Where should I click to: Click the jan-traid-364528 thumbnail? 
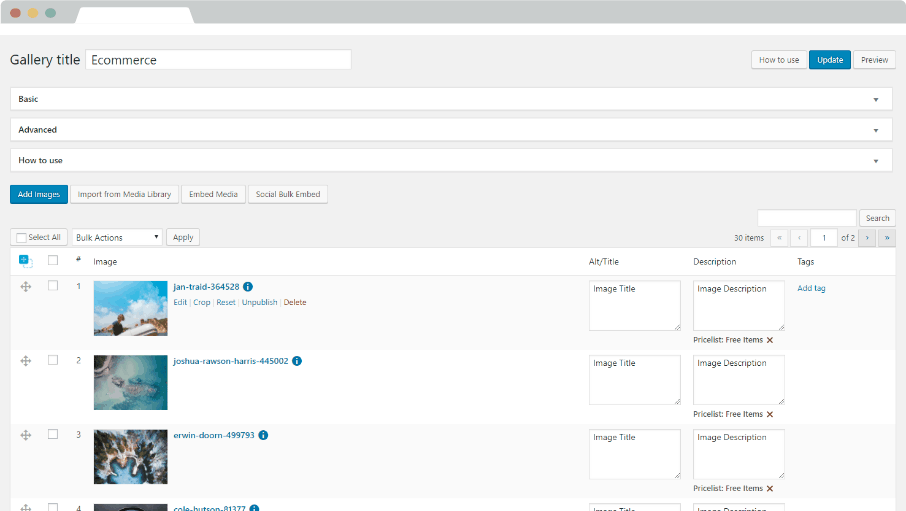[x=131, y=309]
